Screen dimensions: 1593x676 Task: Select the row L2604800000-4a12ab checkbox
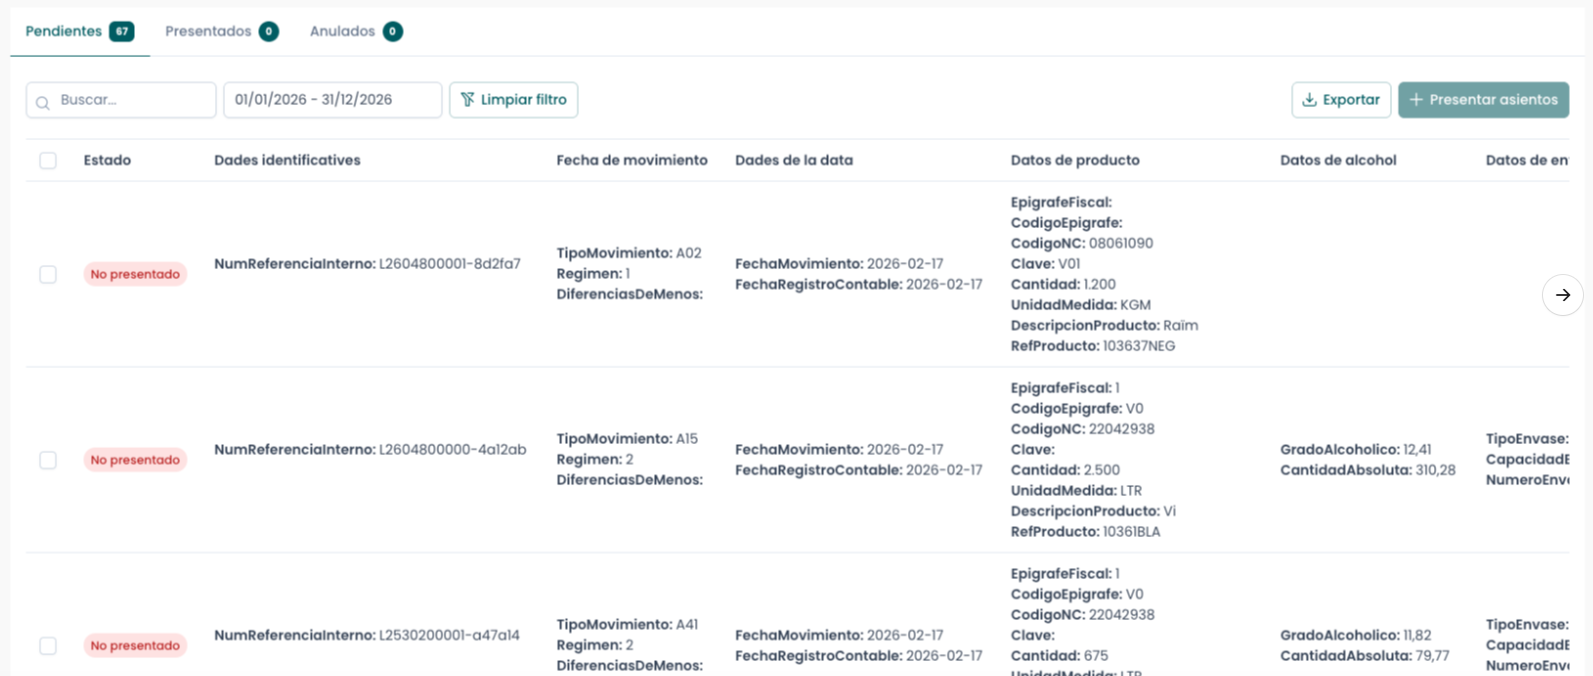tap(48, 460)
